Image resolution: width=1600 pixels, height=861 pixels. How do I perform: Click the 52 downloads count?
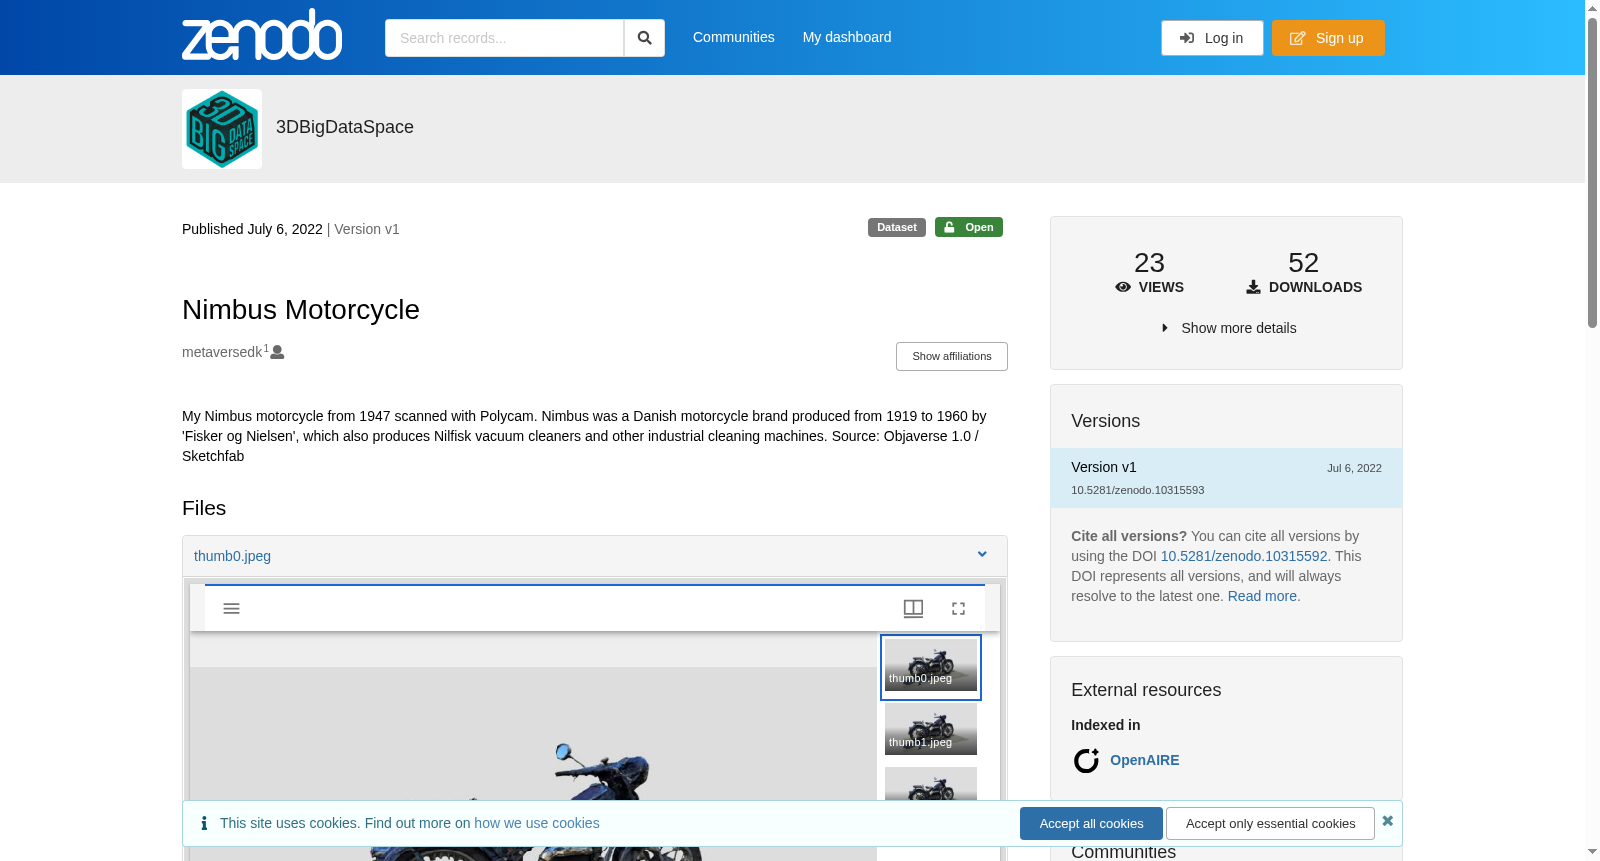click(1304, 263)
